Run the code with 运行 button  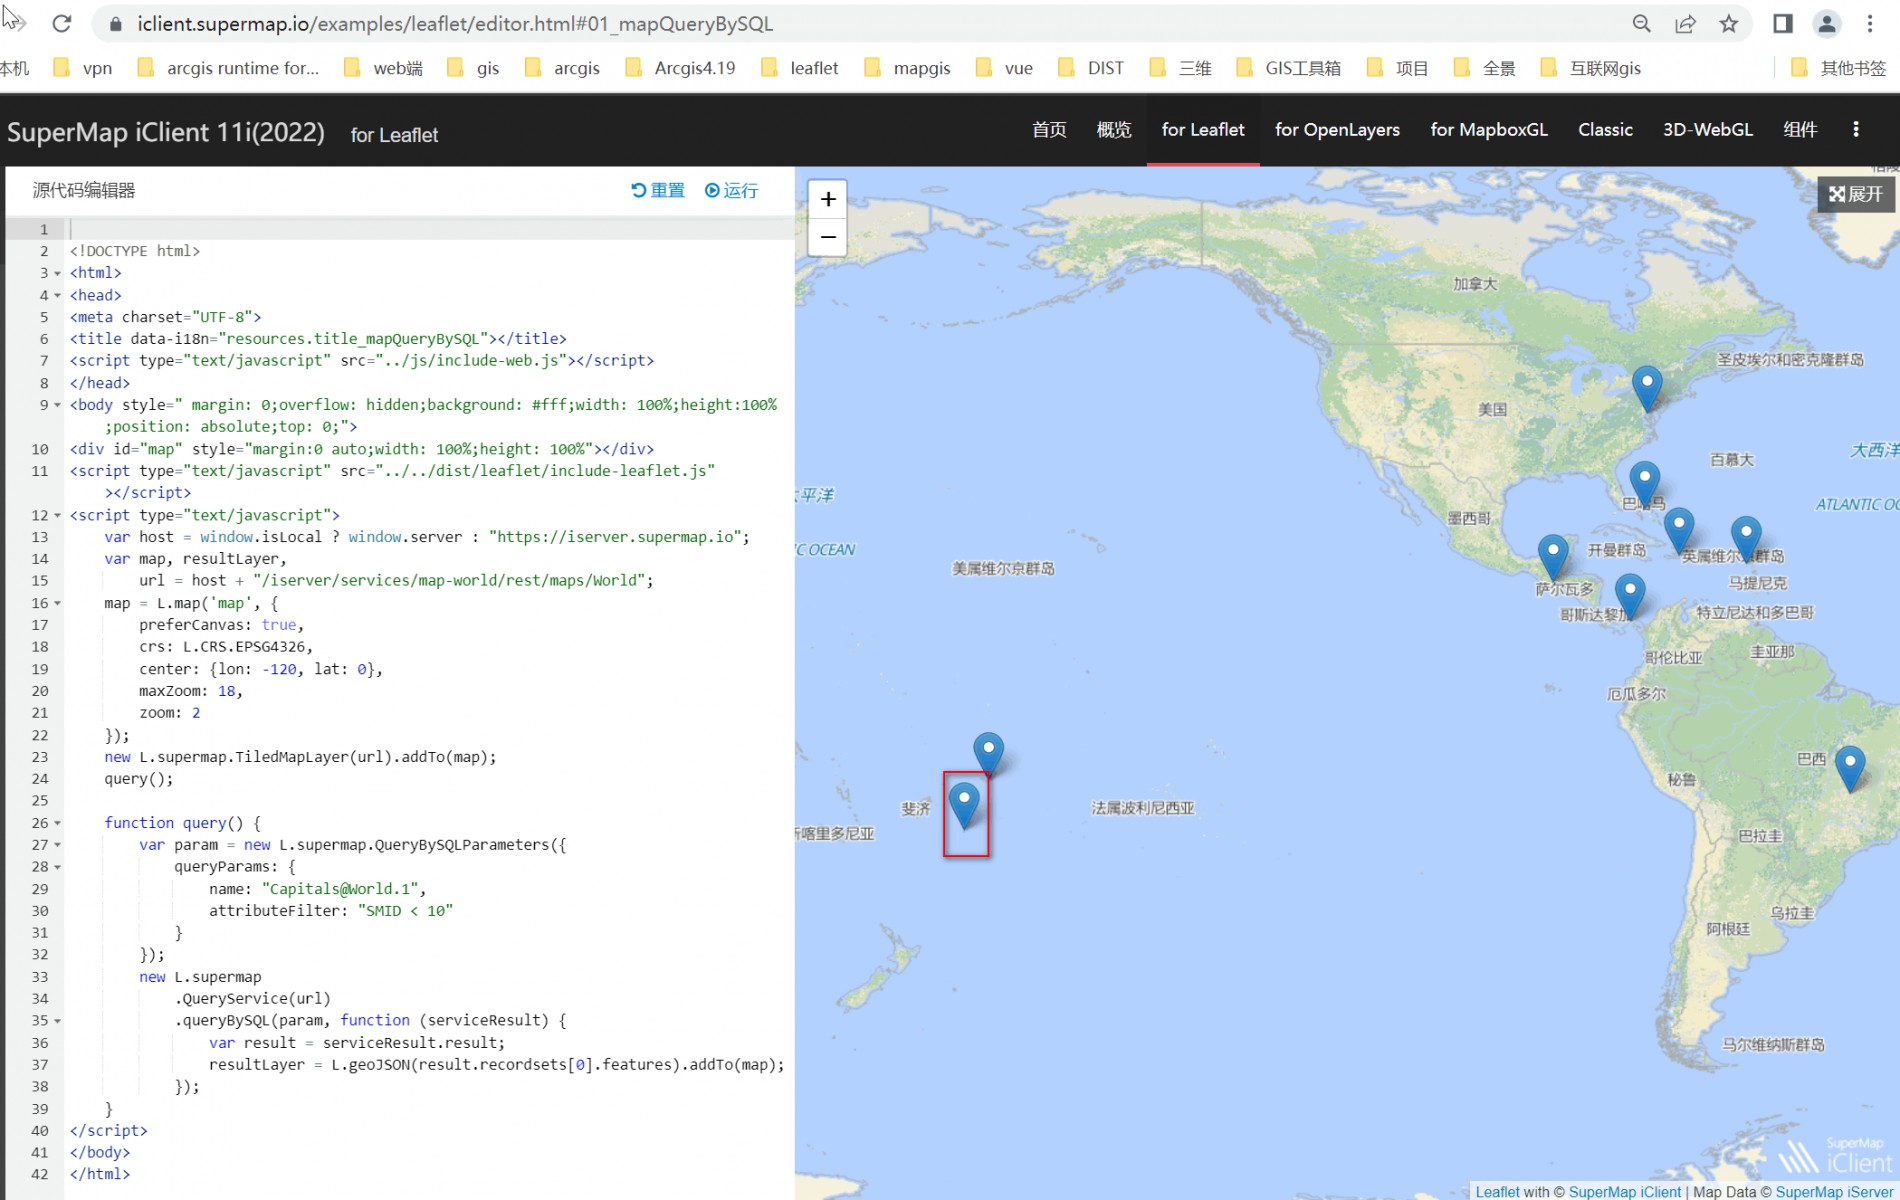[731, 190]
